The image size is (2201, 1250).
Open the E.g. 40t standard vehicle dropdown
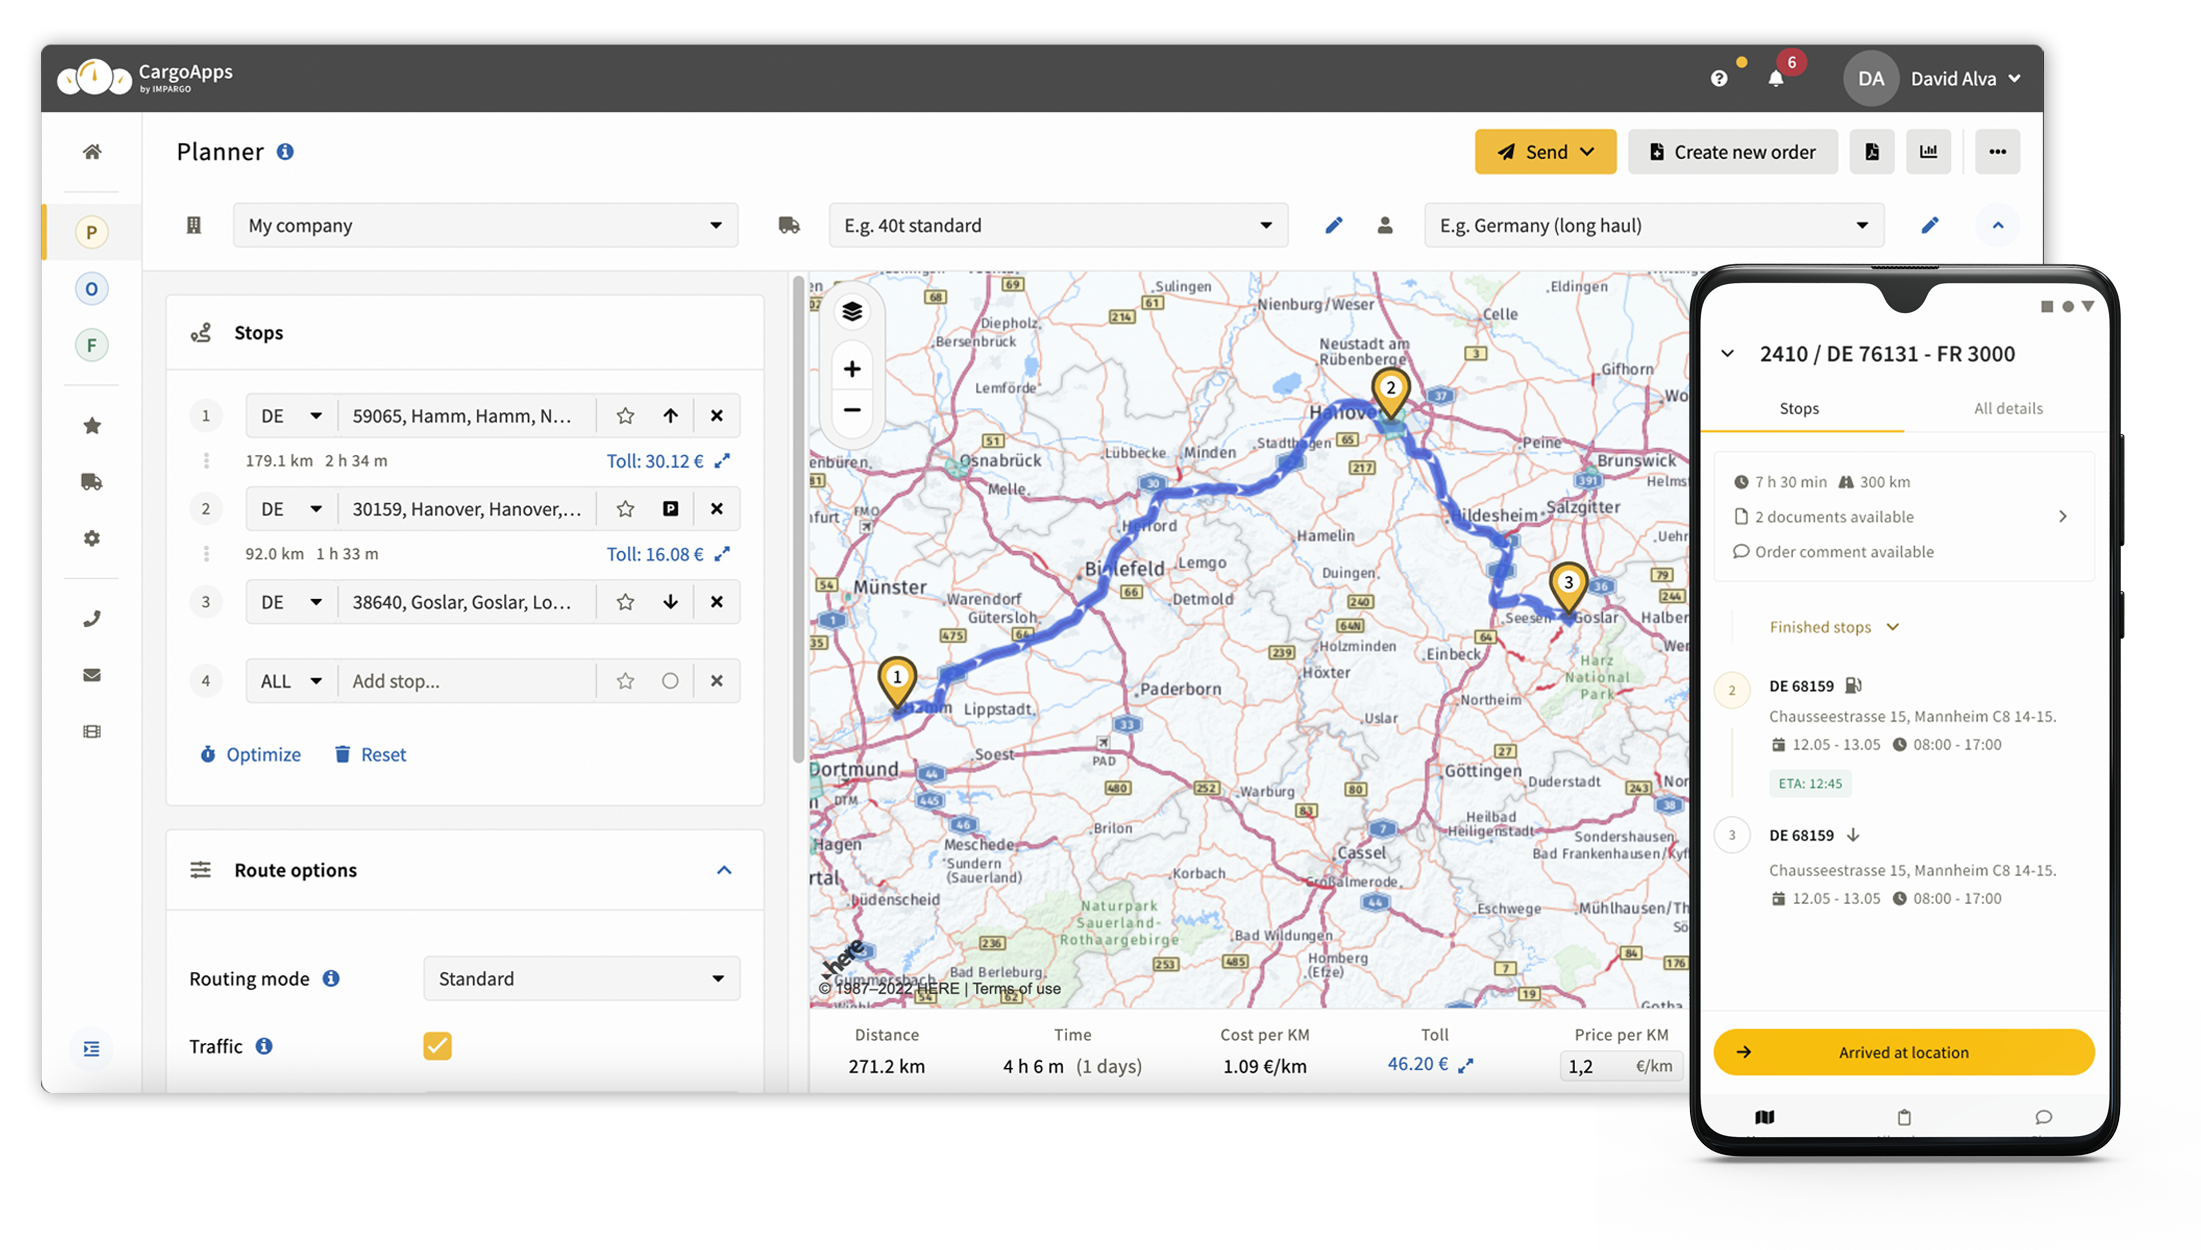[x=1058, y=225]
